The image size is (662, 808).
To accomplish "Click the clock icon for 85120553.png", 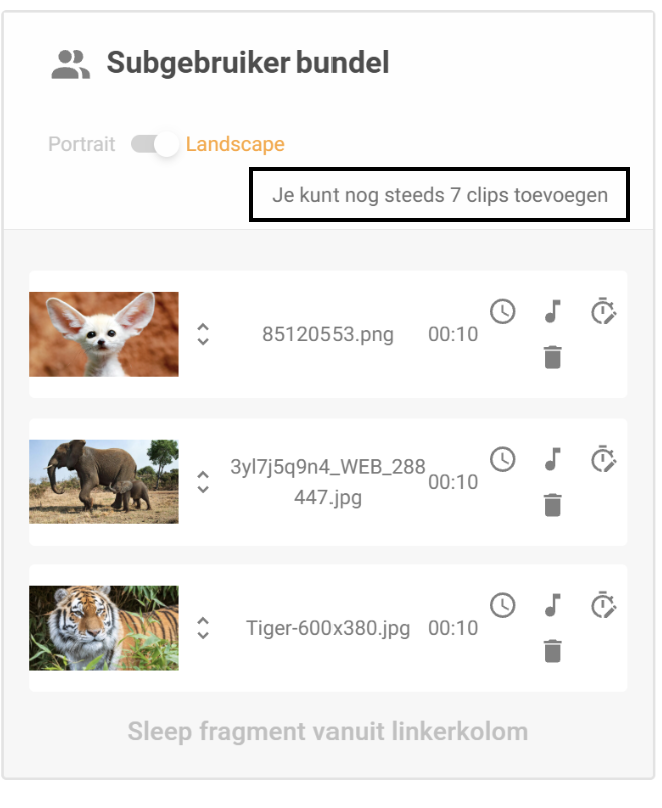I will [x=502, y=311].
